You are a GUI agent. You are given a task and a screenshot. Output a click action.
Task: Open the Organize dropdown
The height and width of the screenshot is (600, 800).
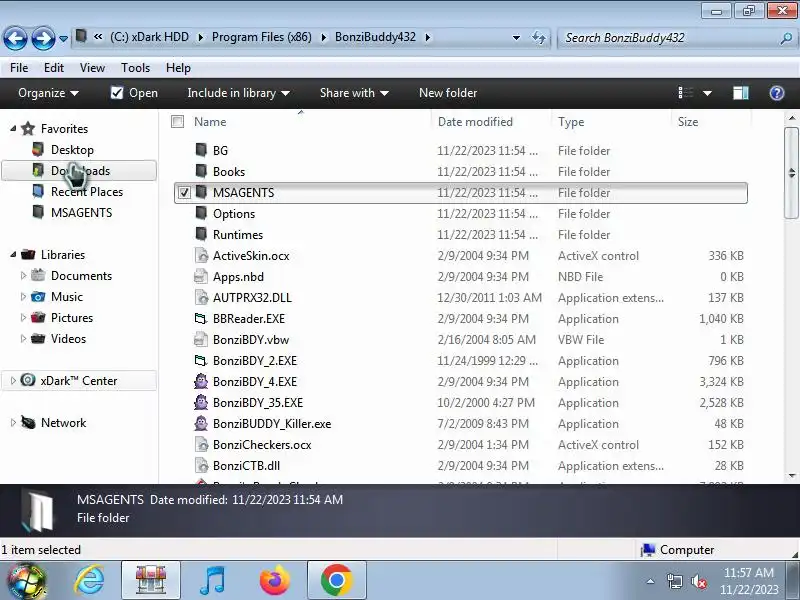coord(48,93)
